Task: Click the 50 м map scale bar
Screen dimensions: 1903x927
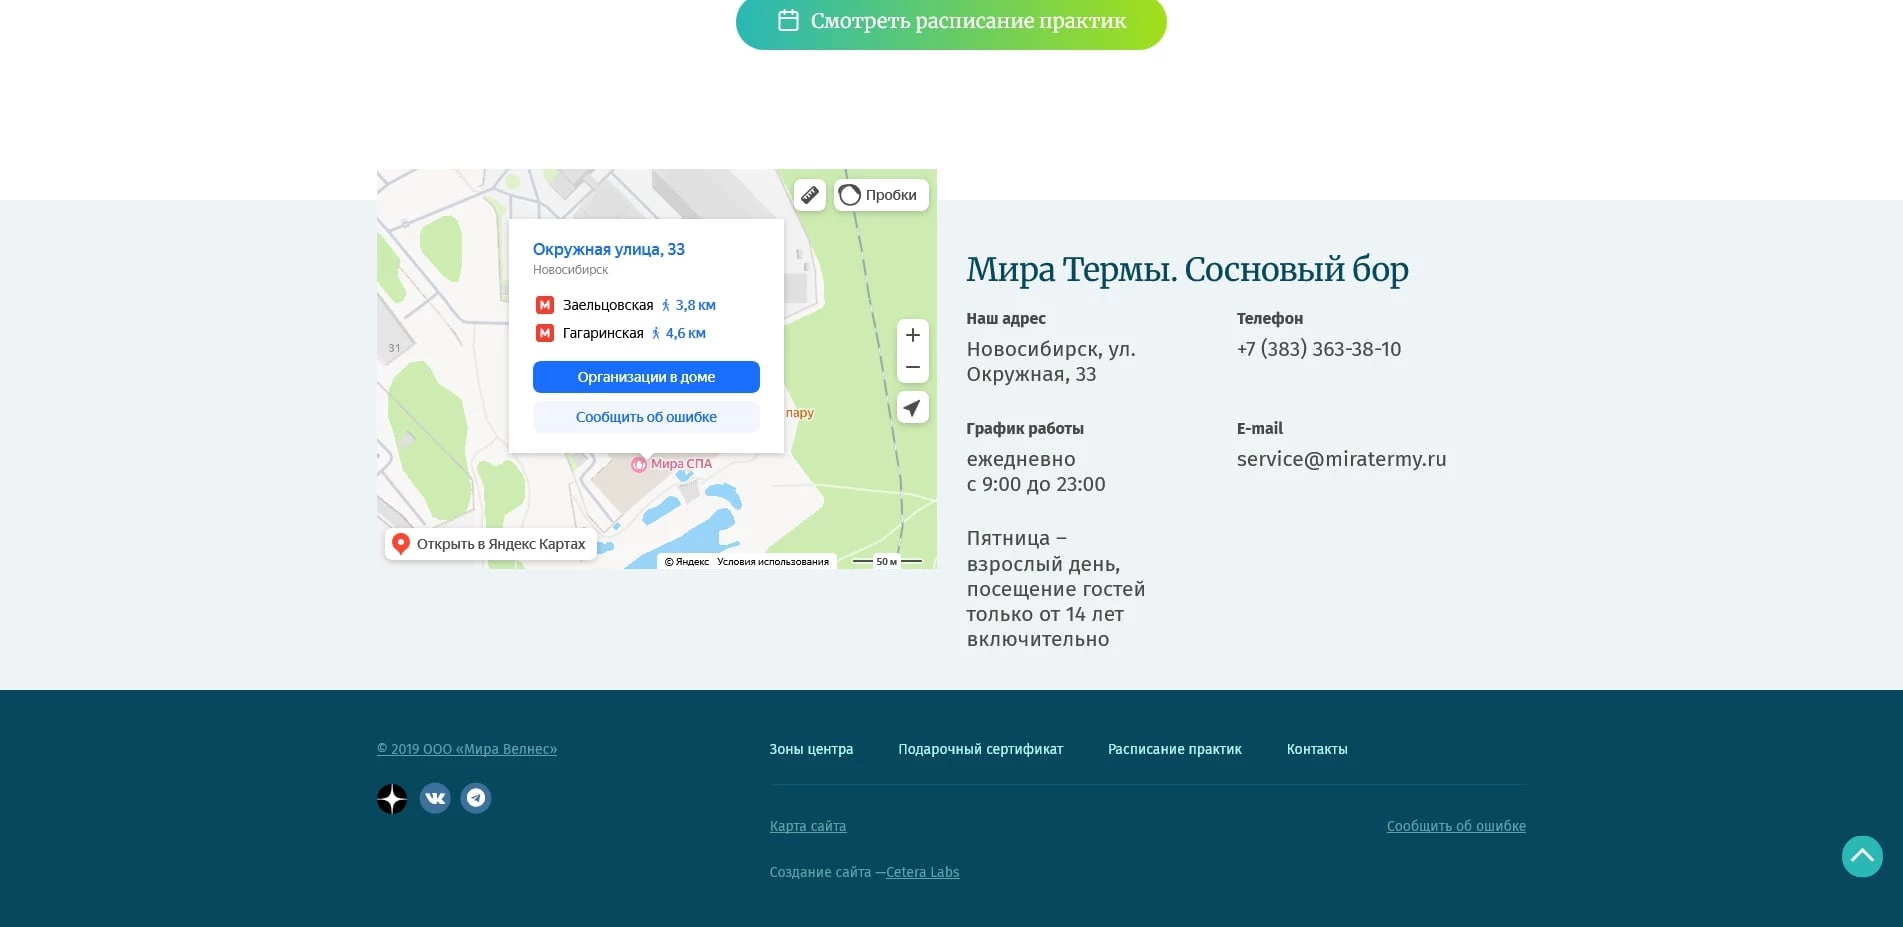Action: 886,562
